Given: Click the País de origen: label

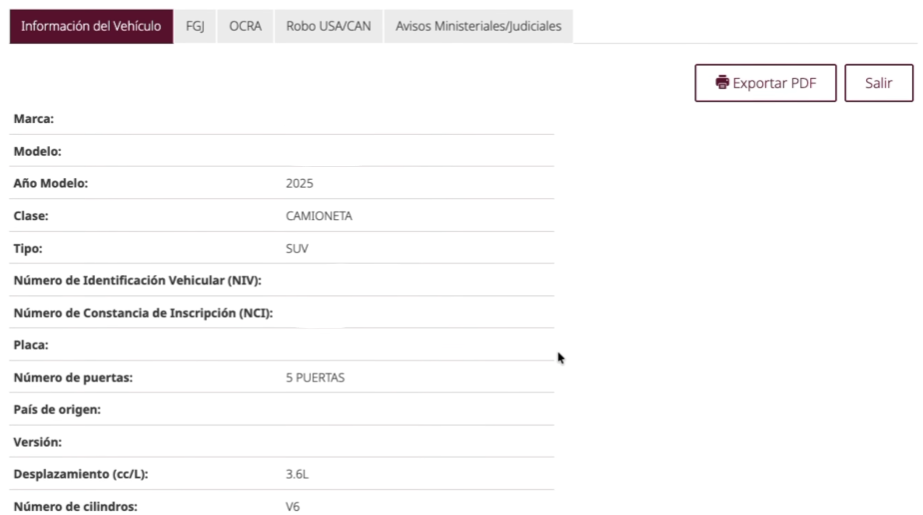Looking at the screenshot, I should tap(57, 410).
